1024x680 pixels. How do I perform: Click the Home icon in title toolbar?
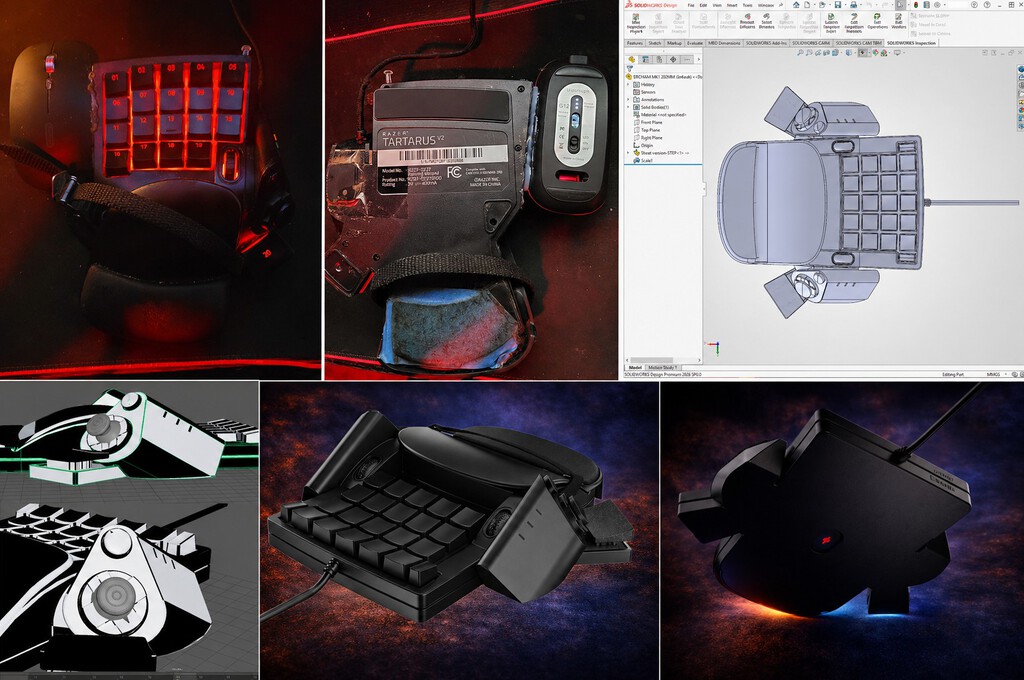pos(796,5)
